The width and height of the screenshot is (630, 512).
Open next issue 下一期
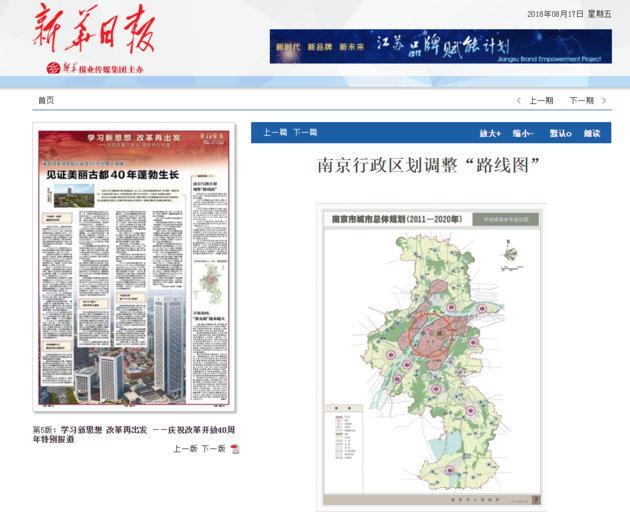[582, 100]
